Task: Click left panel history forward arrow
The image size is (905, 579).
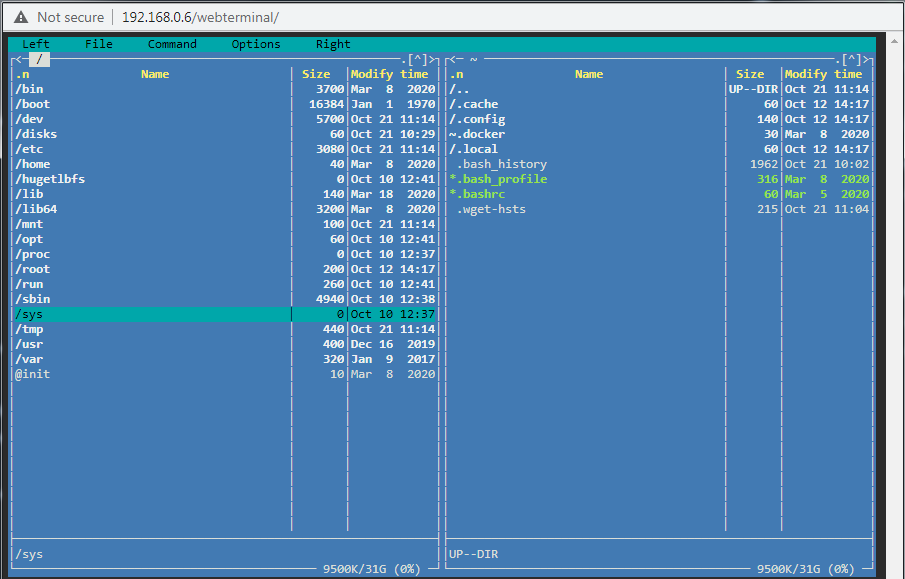Action: [432, 59]
